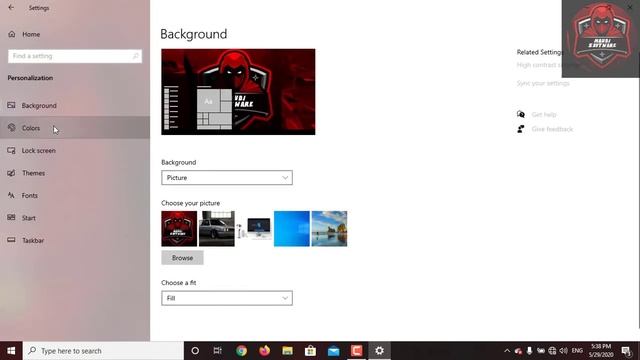
Task: Open Task View on the taskbar
Action: 218,351
